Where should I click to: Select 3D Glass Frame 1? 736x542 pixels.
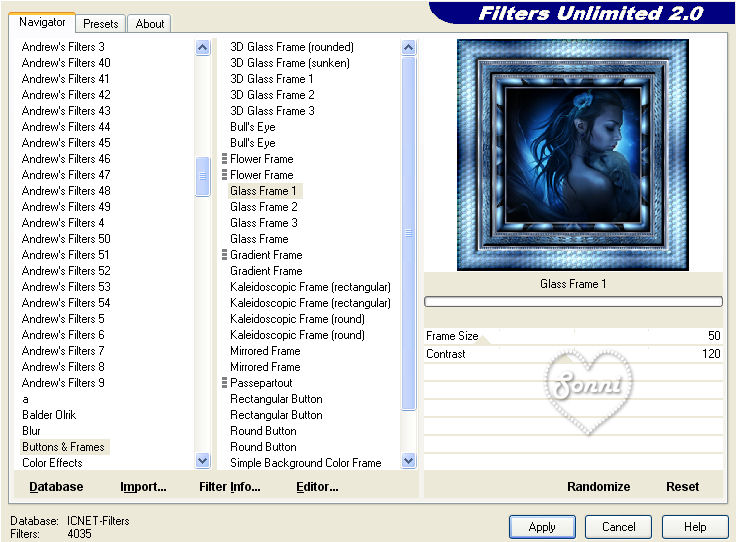click(271, 79)
